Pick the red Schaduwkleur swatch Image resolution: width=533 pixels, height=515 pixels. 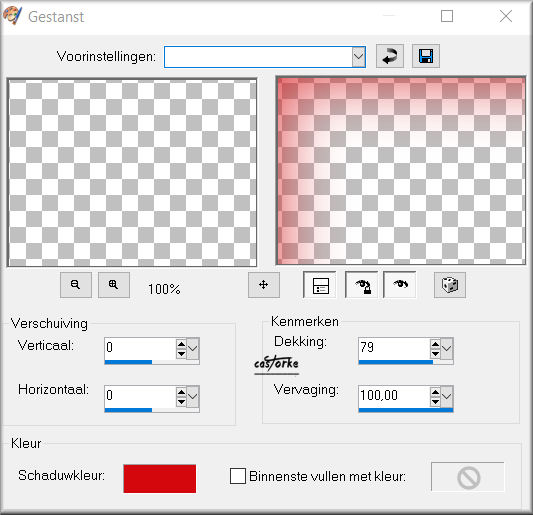pyautogui.click(x=160, y=478)
